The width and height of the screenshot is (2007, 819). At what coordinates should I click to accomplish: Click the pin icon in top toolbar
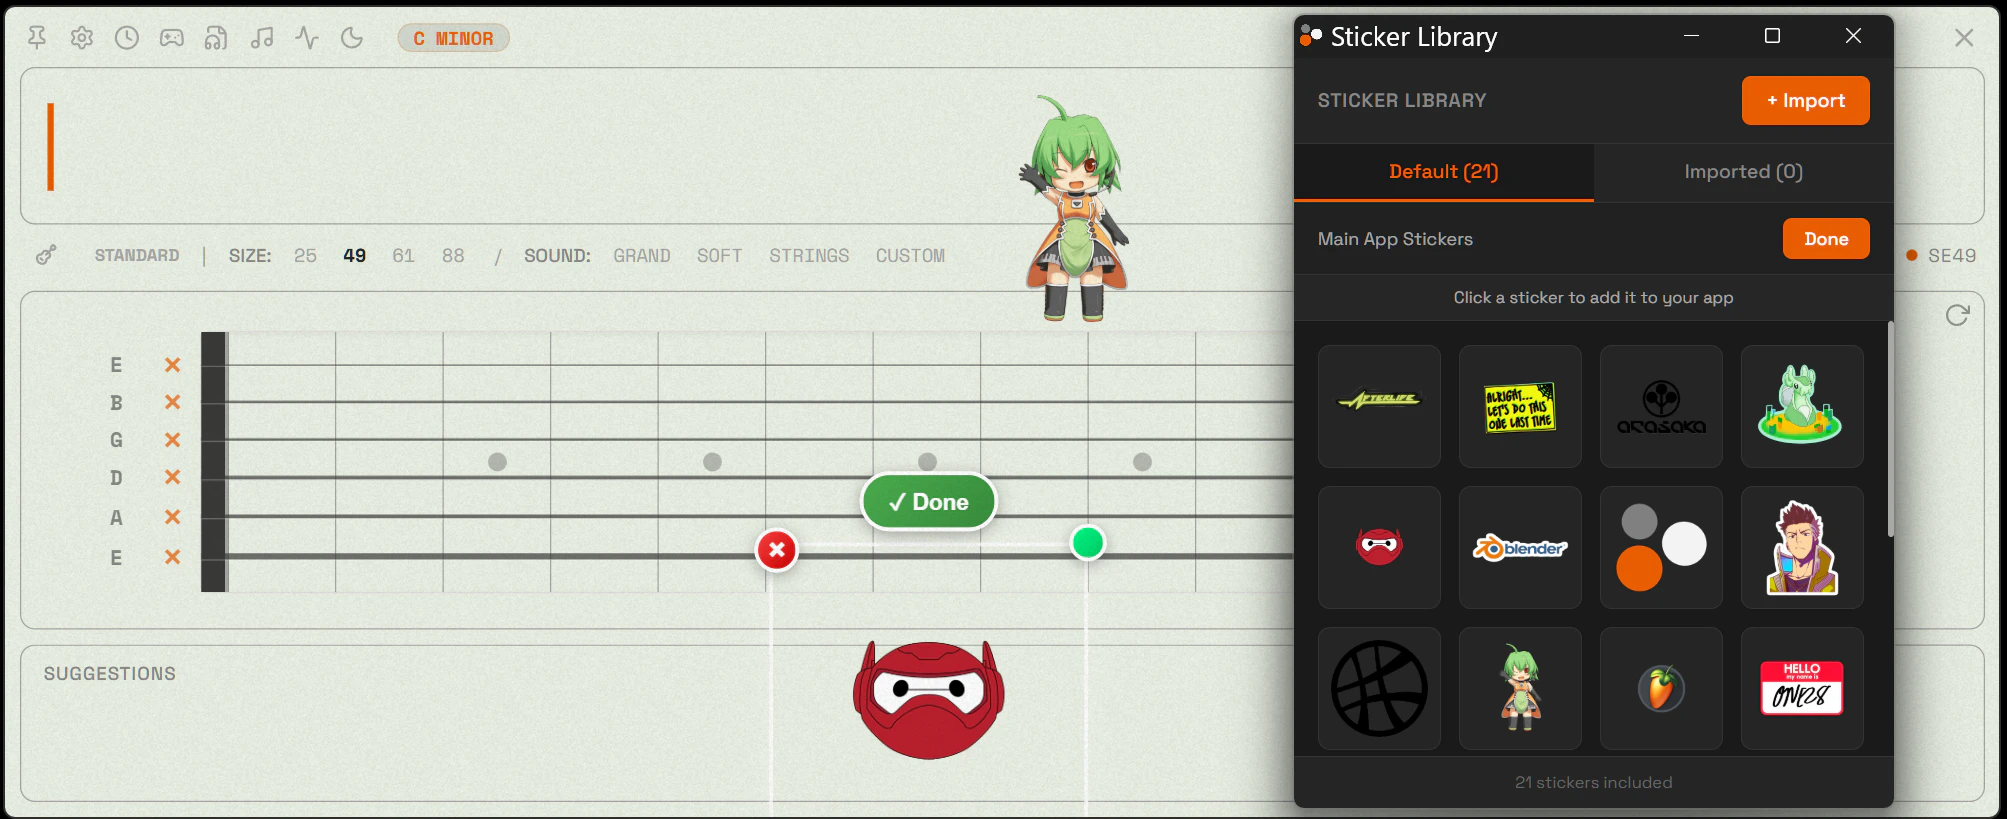click(x=37, y=38)
